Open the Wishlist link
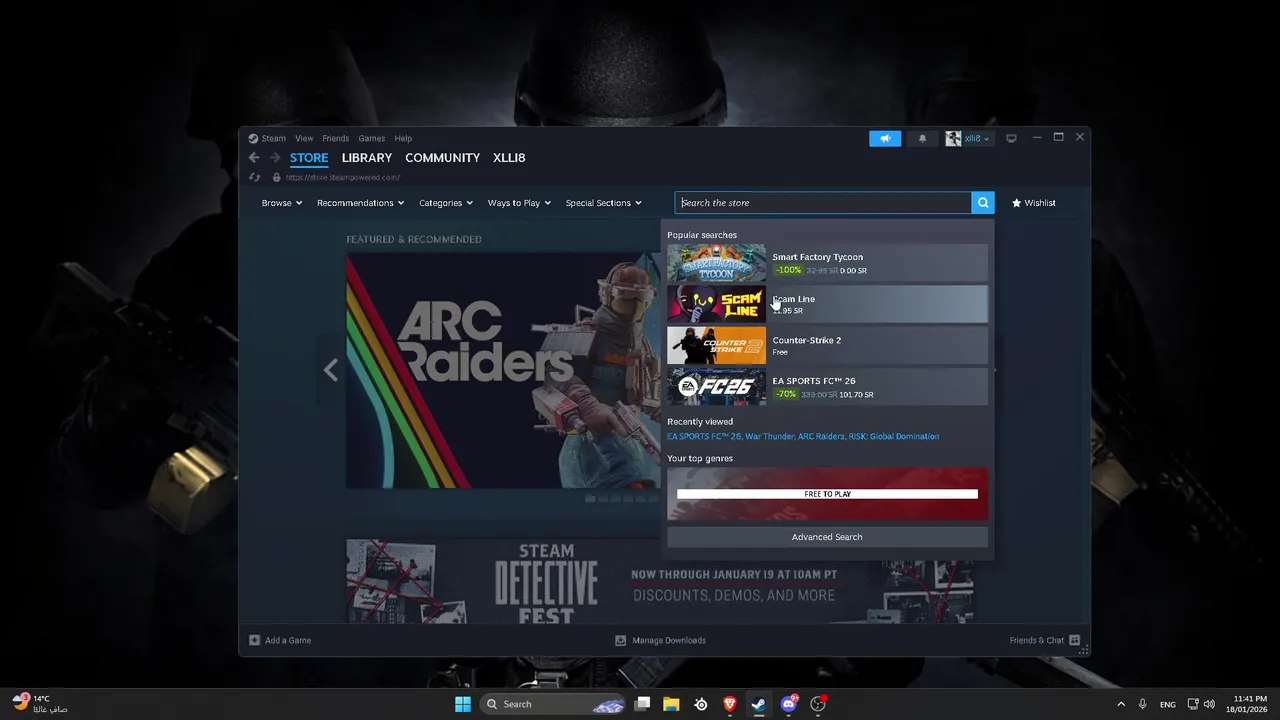Screen dimensions: 1280x720 1034,203
